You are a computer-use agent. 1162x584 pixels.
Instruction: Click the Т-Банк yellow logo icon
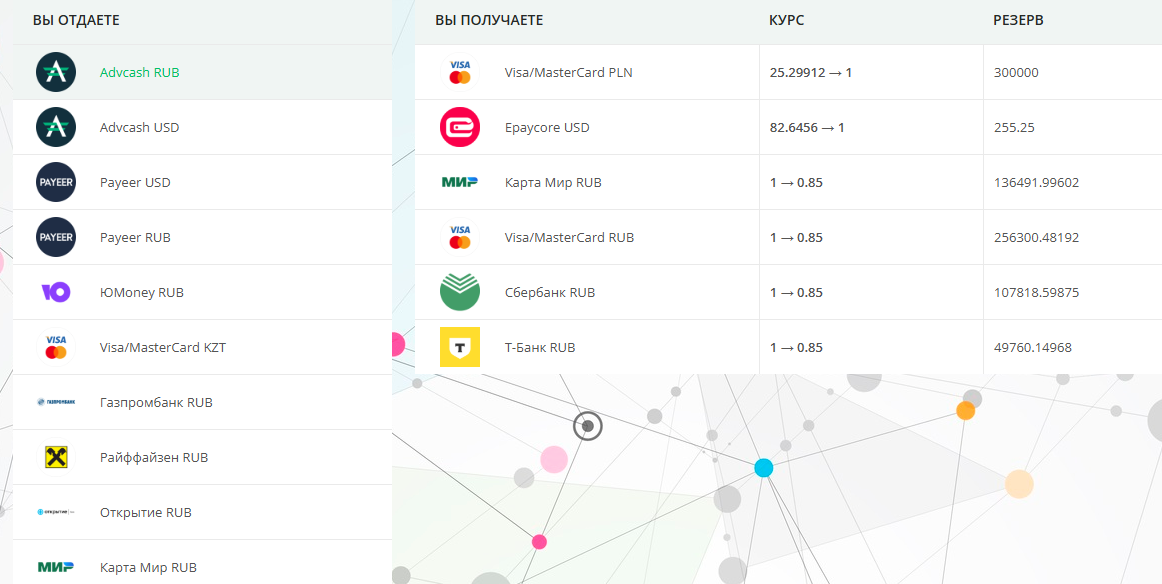459,347
